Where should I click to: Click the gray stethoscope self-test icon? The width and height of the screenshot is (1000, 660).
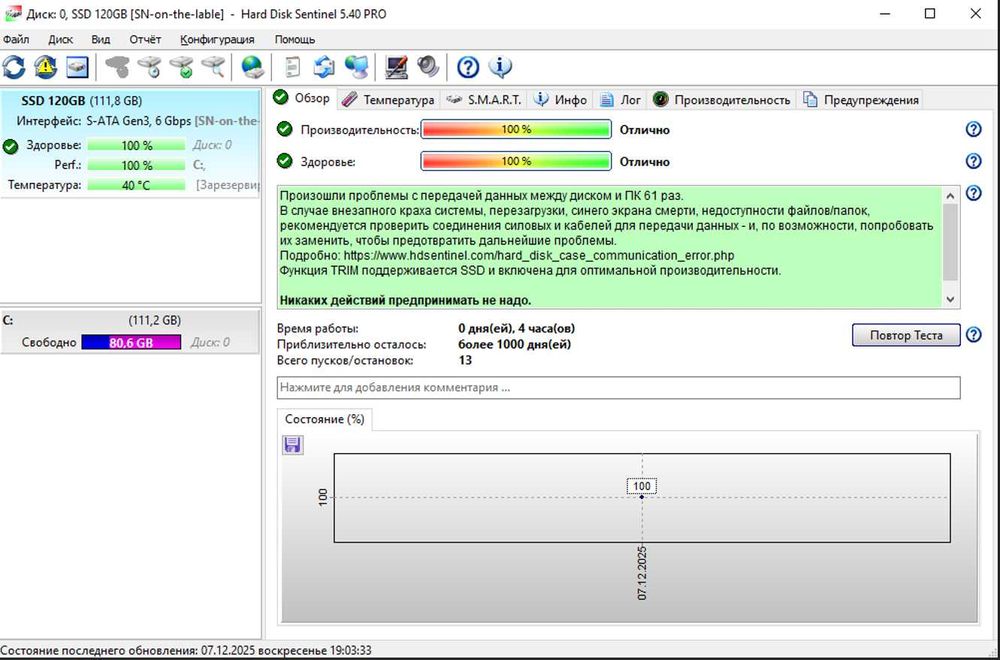(117, 66)
